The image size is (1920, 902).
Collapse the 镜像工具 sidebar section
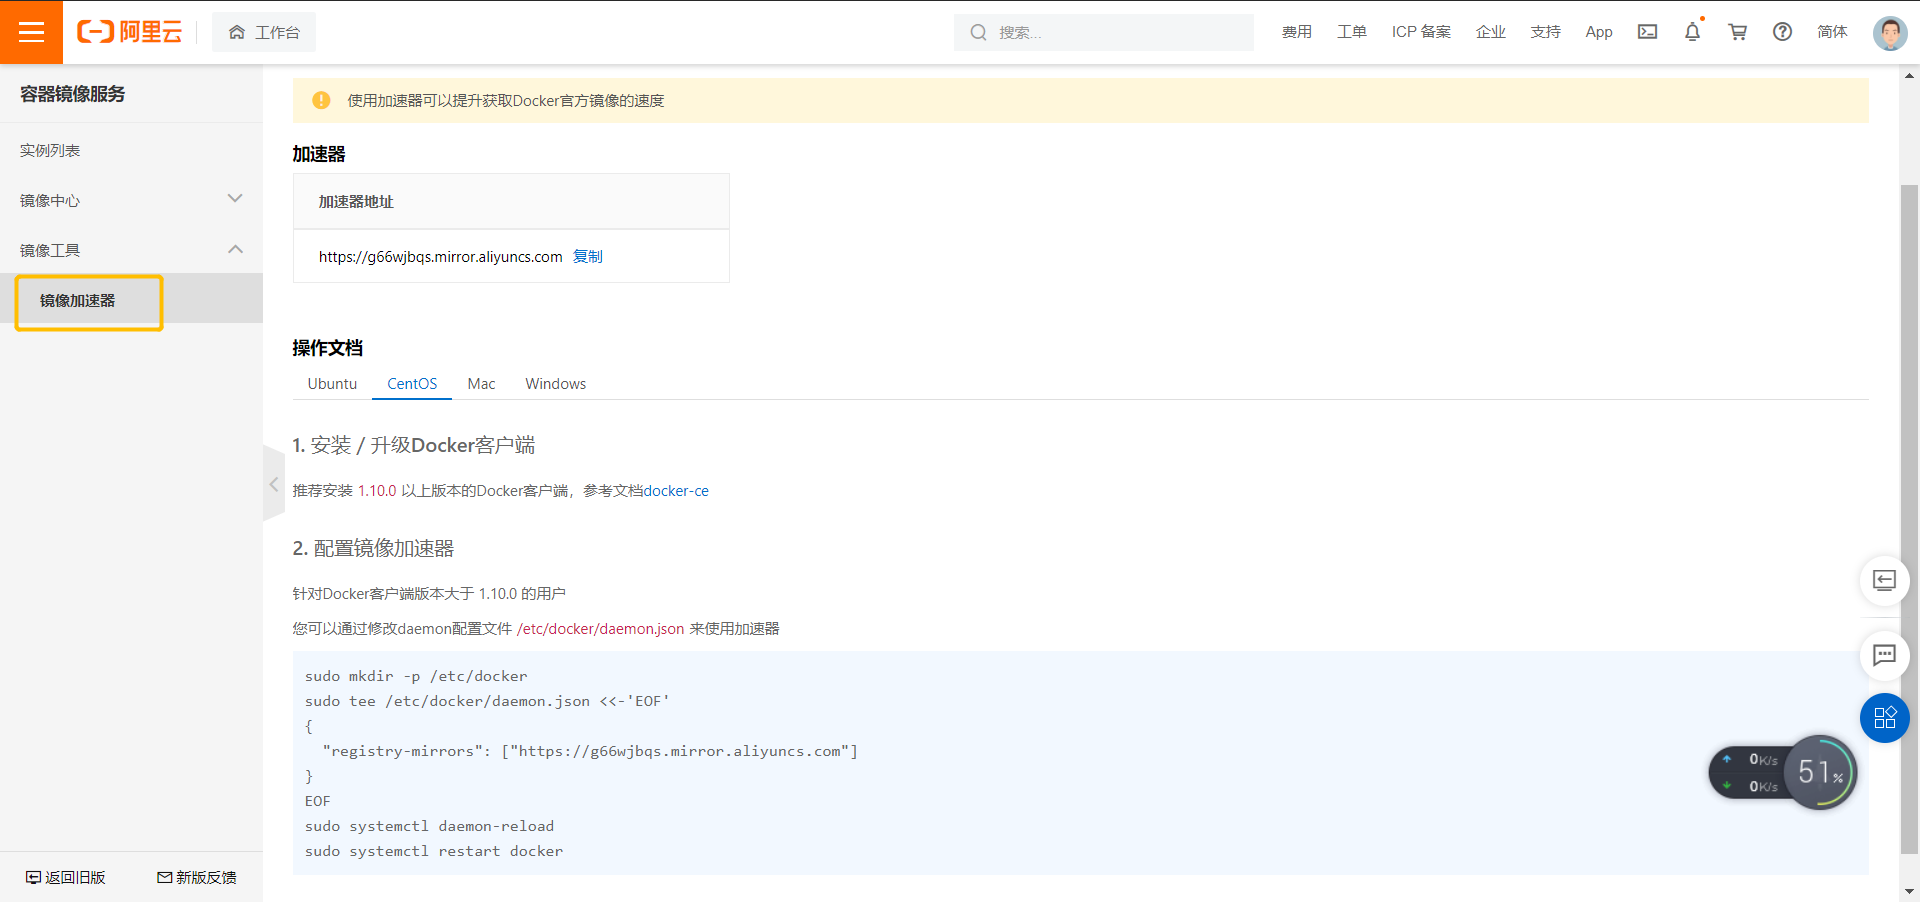click(131, 250)
